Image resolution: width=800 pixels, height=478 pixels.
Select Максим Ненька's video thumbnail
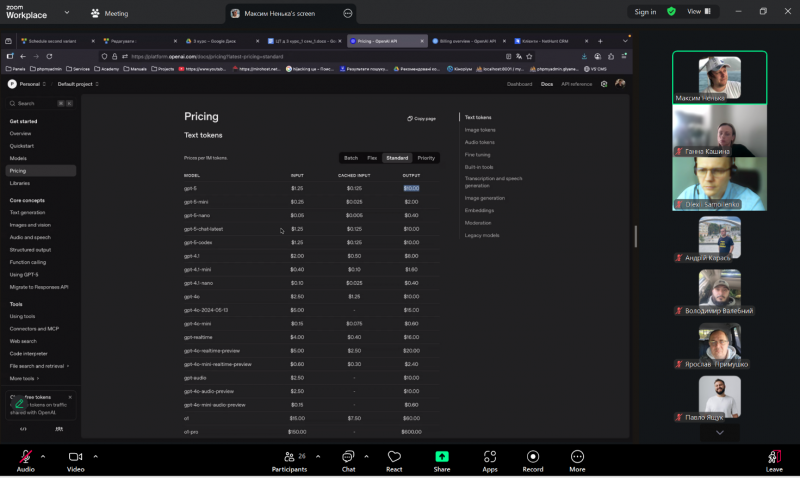[719, 78]
